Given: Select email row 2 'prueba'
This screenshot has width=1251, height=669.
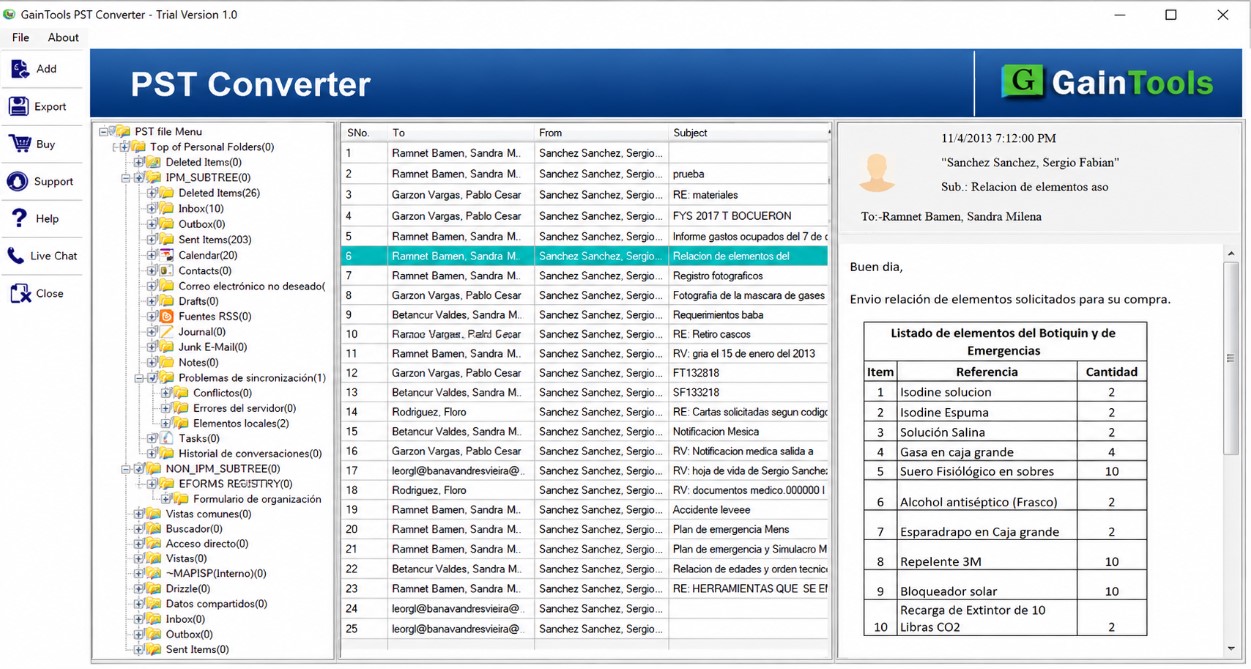Looking at the screenshot, I should tap(585, 174).
